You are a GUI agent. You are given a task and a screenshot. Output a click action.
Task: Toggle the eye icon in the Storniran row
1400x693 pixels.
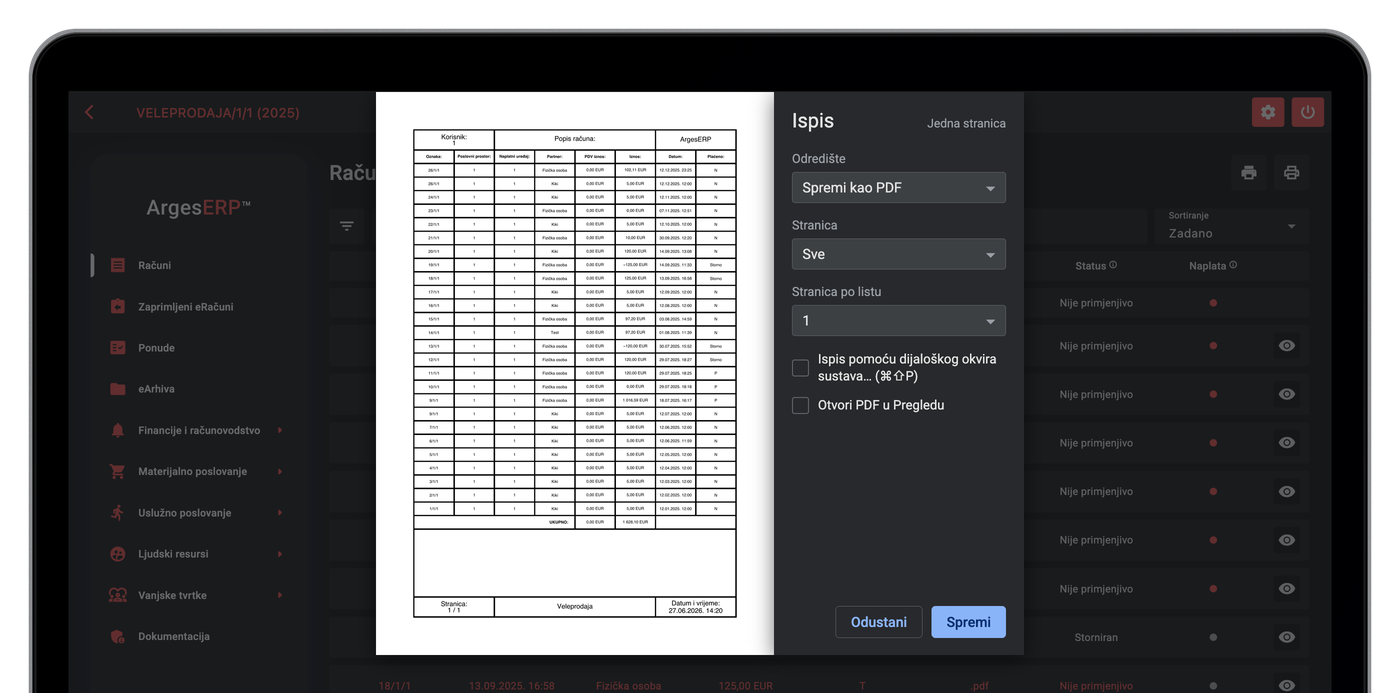click(1287, 637)
